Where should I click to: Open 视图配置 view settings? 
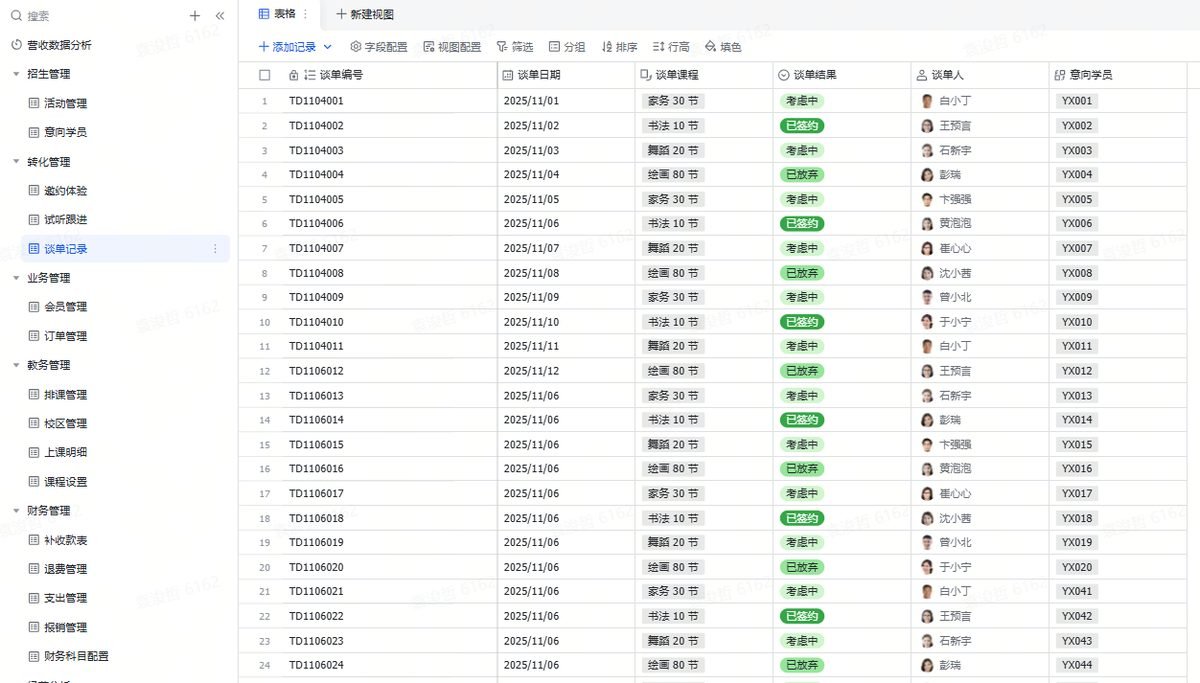point(452,47)
